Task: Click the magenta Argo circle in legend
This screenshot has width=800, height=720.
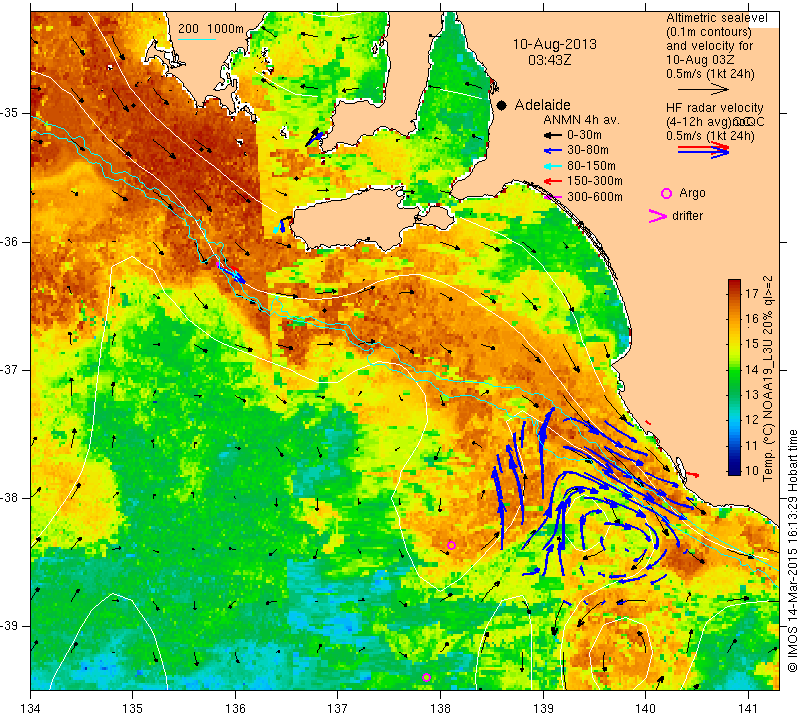Action: [666, 193]
